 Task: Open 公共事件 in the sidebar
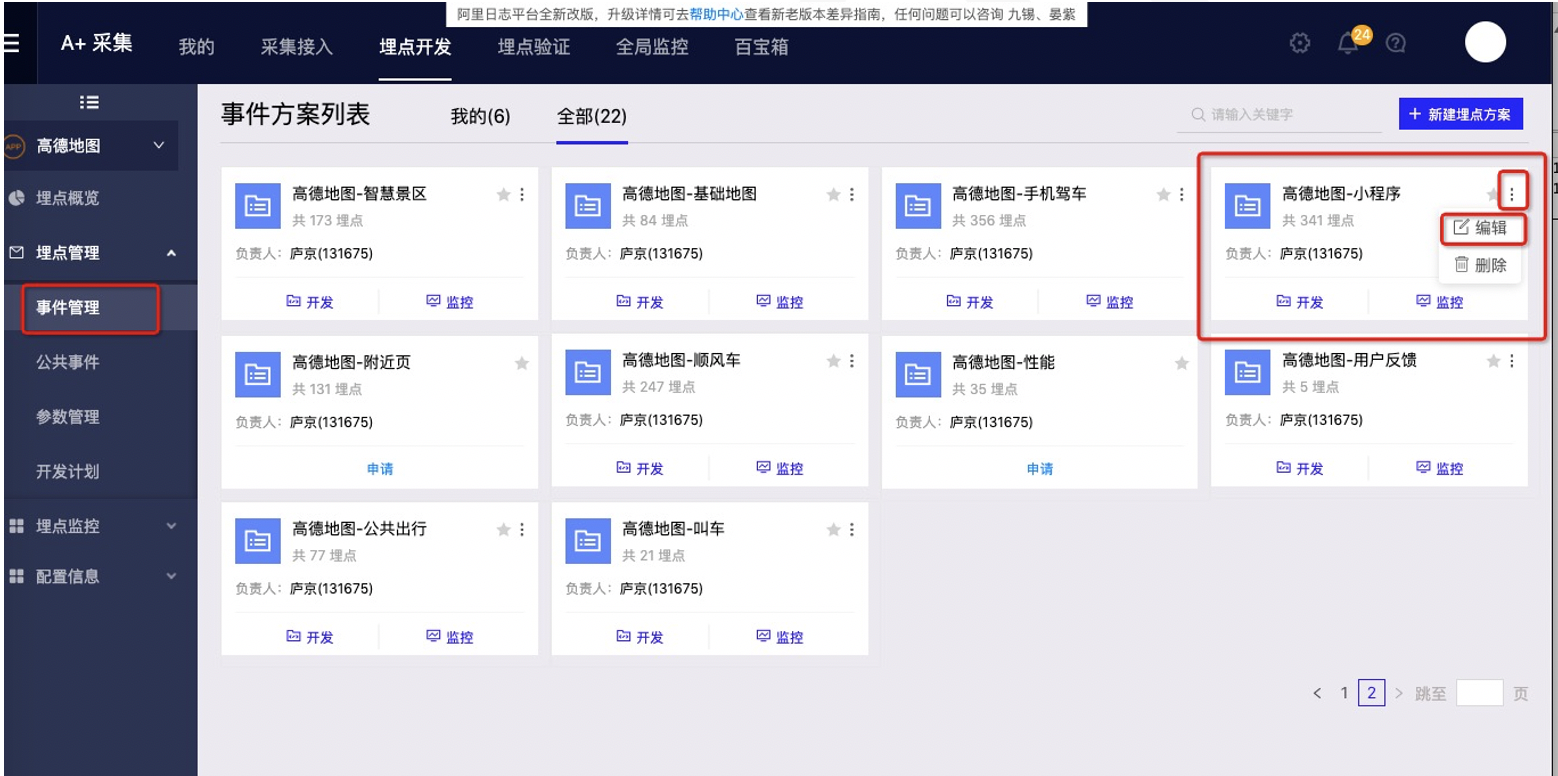pyautogui.click(x=68, y=362)
